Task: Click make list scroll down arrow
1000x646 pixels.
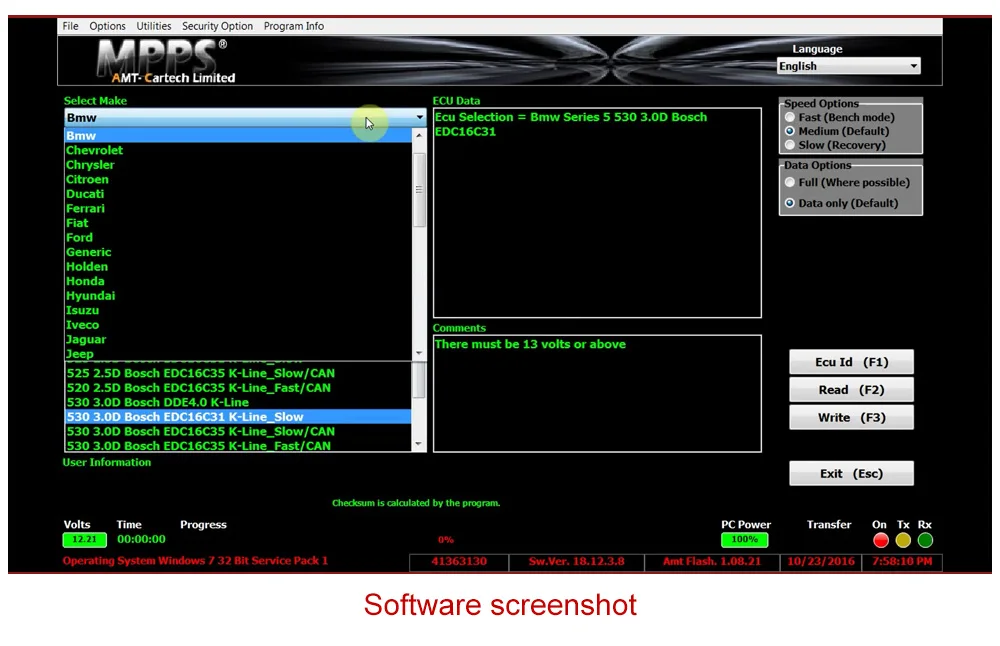Action: tap(419, 353)
